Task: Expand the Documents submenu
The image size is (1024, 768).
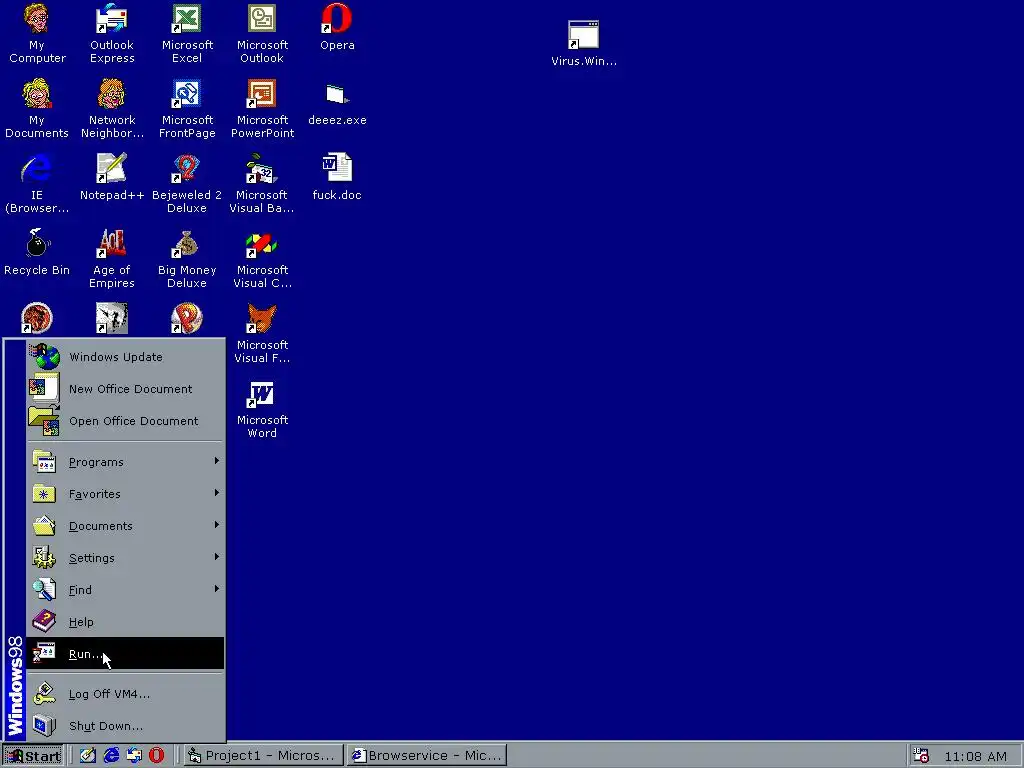Action: (x=125, y=526)
